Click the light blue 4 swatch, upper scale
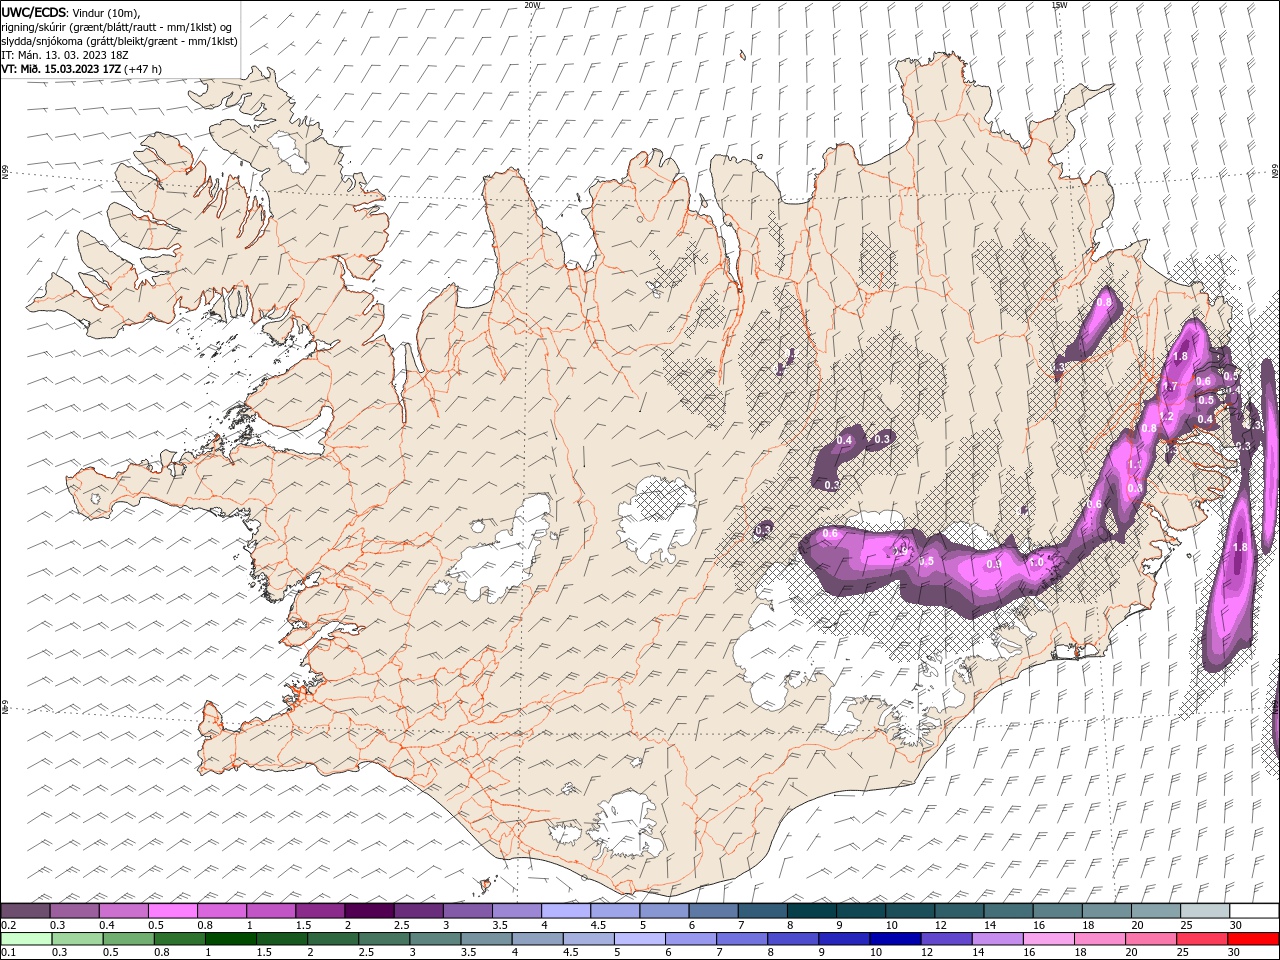The image size is (1280, 960). [x=566, y=911]
